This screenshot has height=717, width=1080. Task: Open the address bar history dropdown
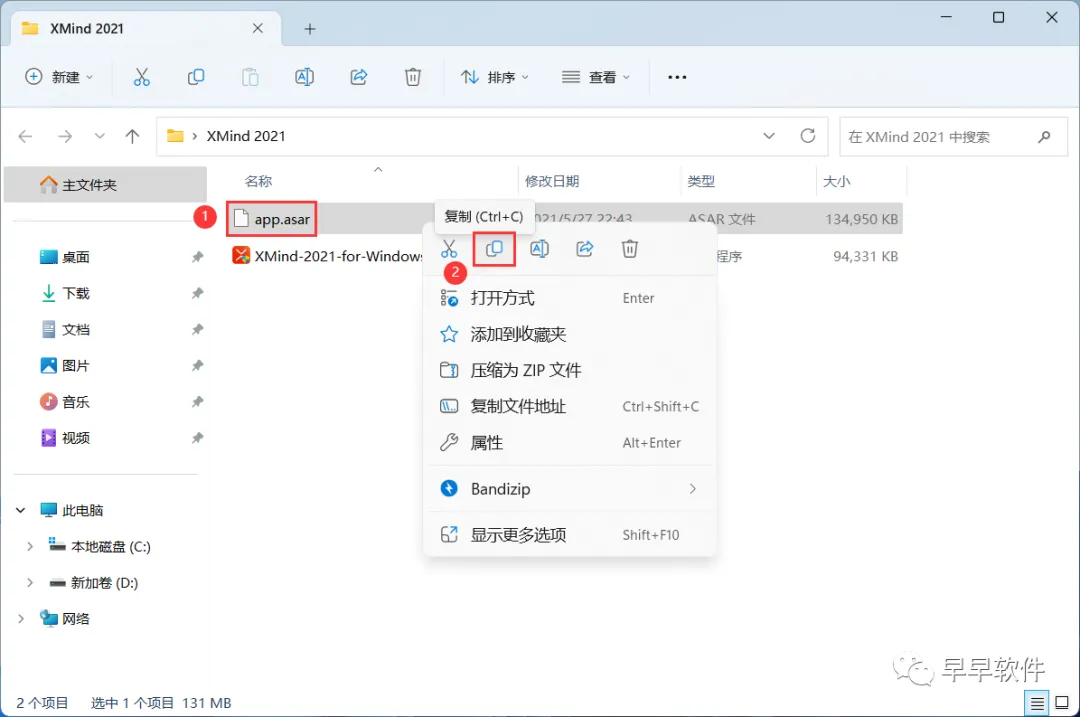point(769,136)
